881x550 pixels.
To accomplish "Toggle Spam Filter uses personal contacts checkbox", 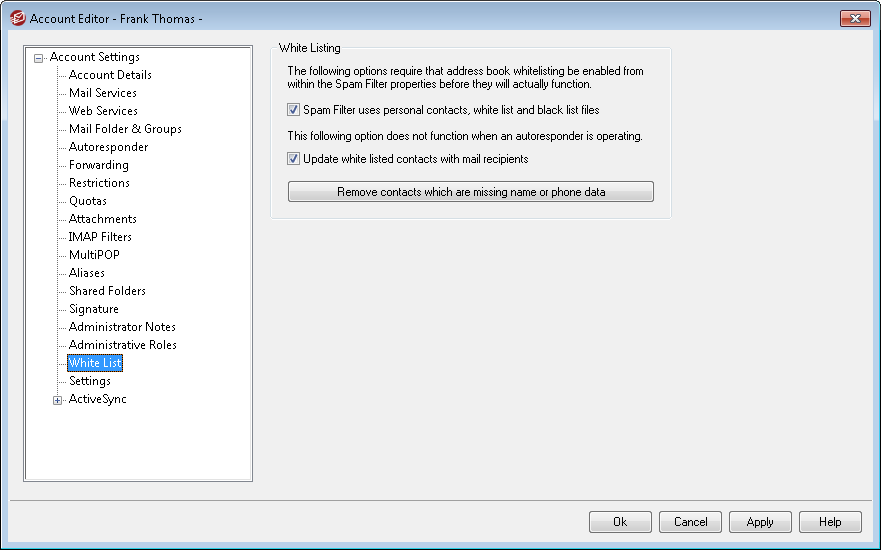I will [x=294, y=110].
